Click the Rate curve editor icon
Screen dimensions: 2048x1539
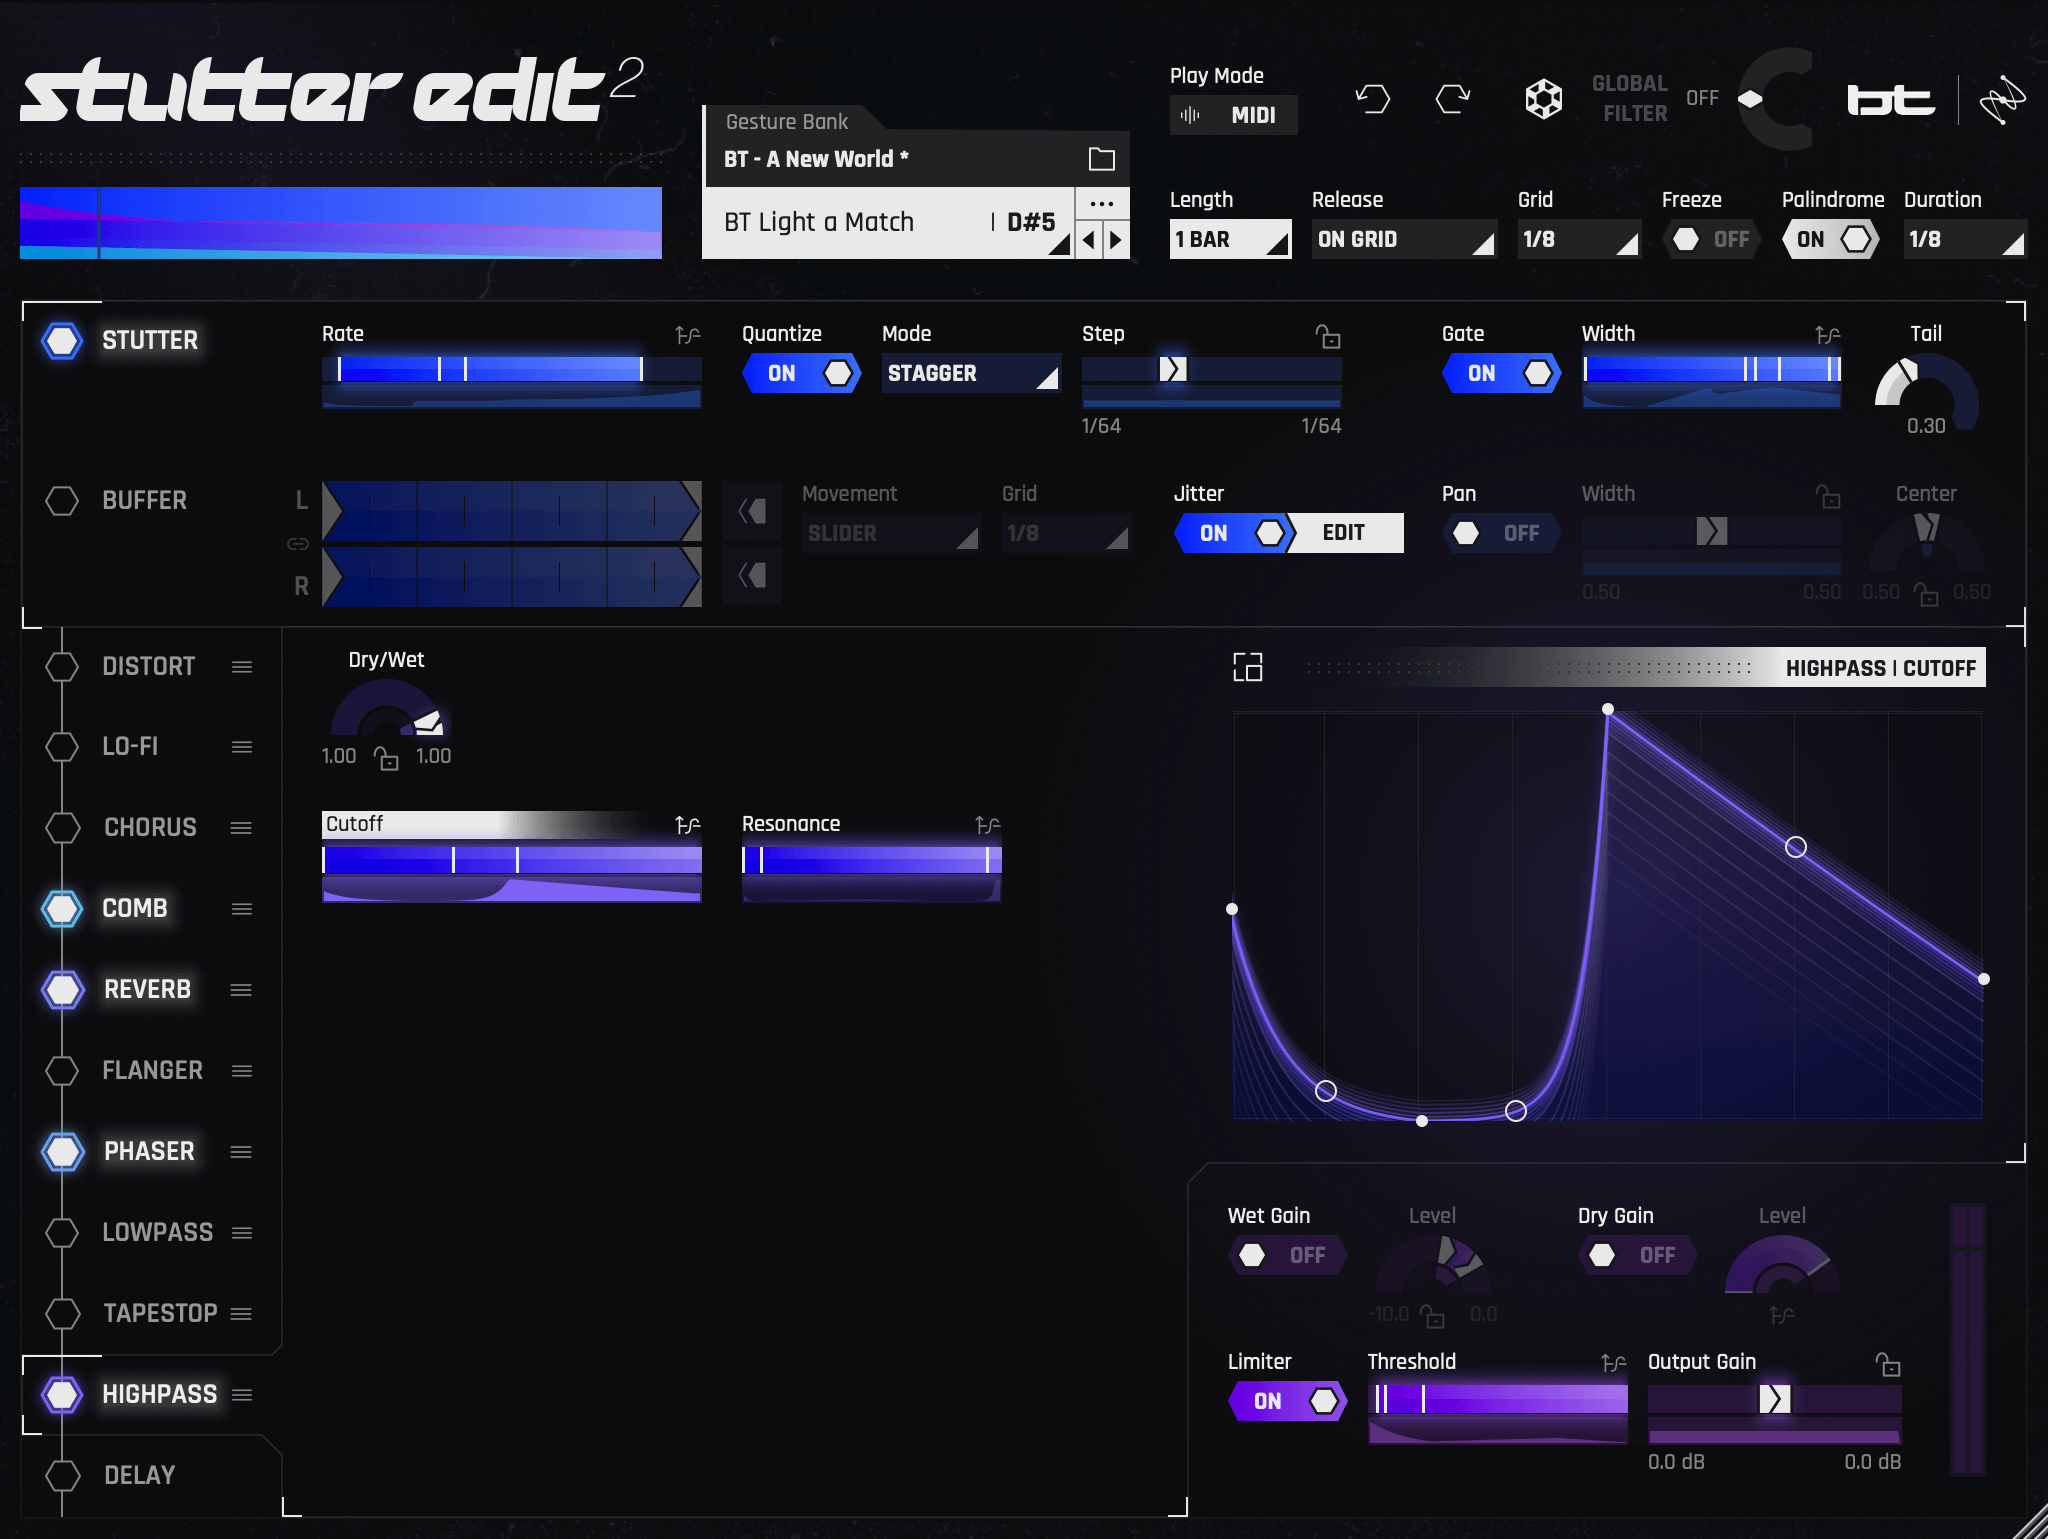pyautogui.click(x=687, y=335)
